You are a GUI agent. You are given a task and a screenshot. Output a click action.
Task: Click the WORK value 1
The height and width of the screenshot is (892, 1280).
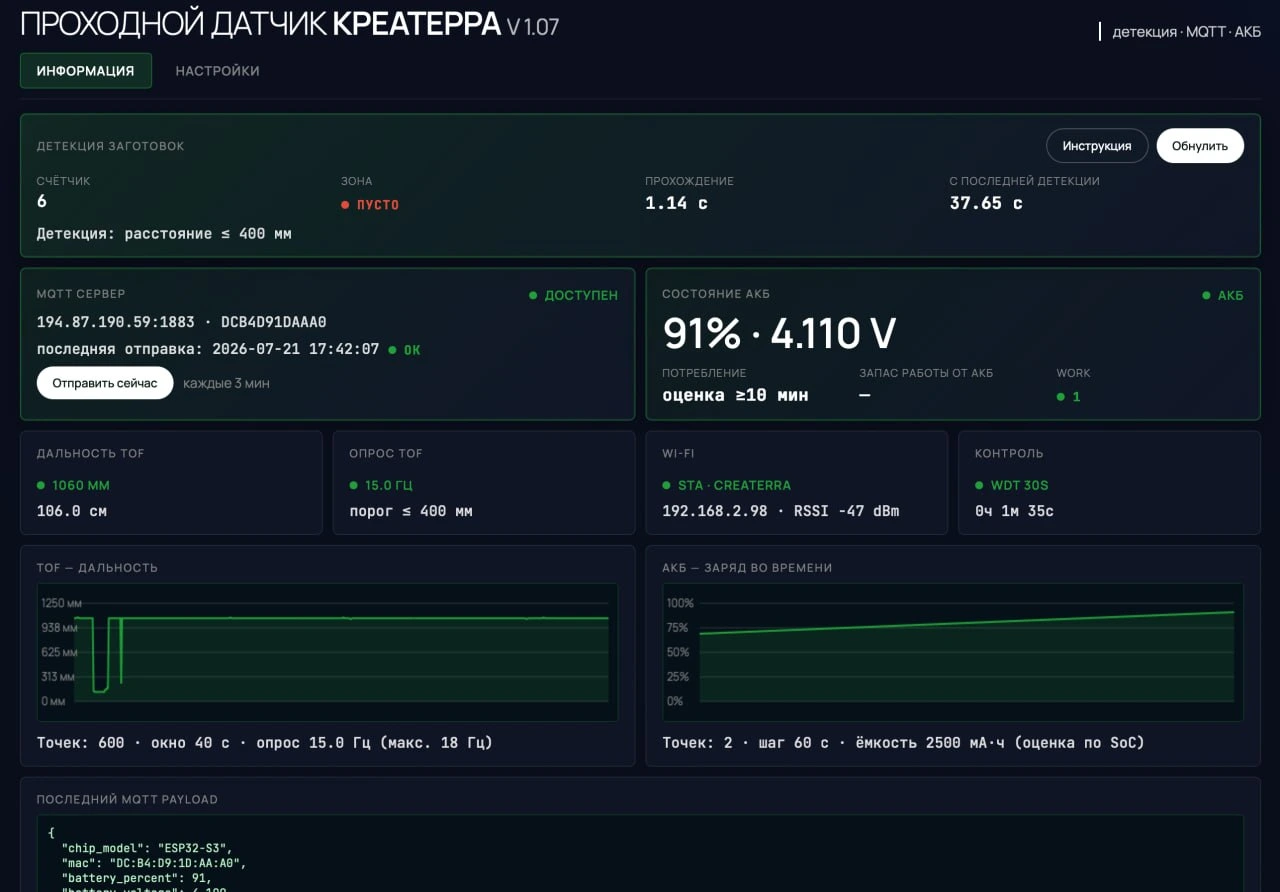pos(1069,397)
